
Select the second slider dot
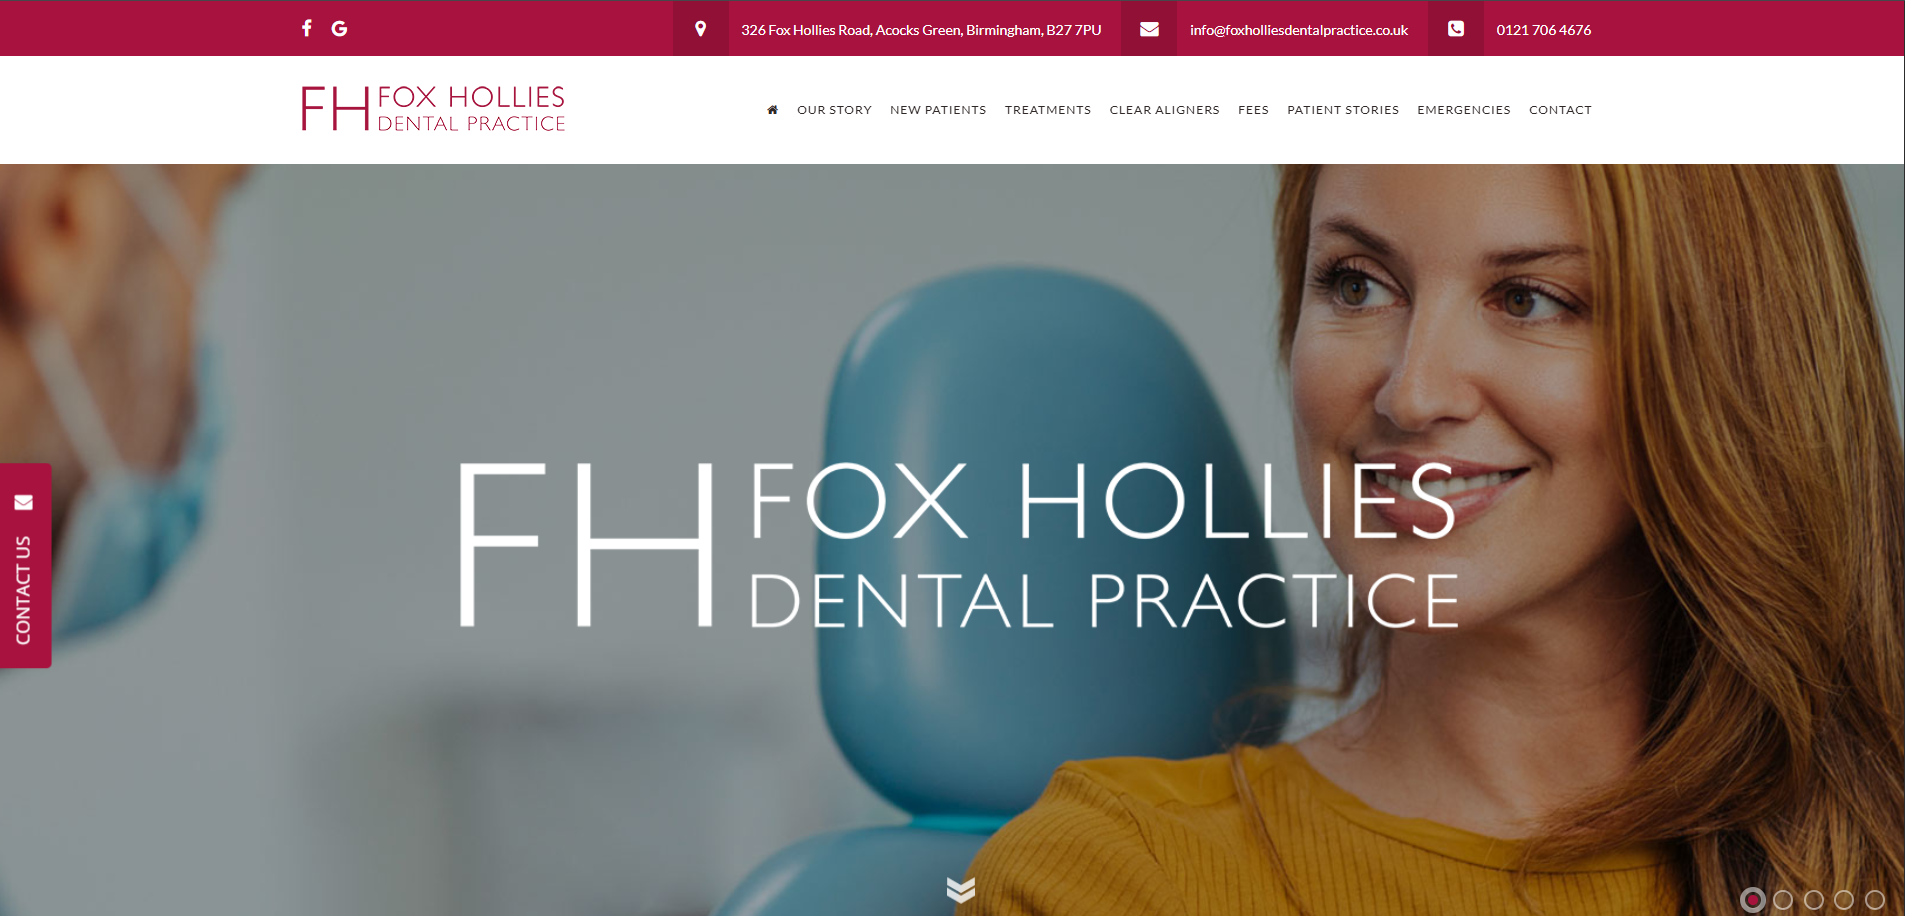click(1783, 900)
